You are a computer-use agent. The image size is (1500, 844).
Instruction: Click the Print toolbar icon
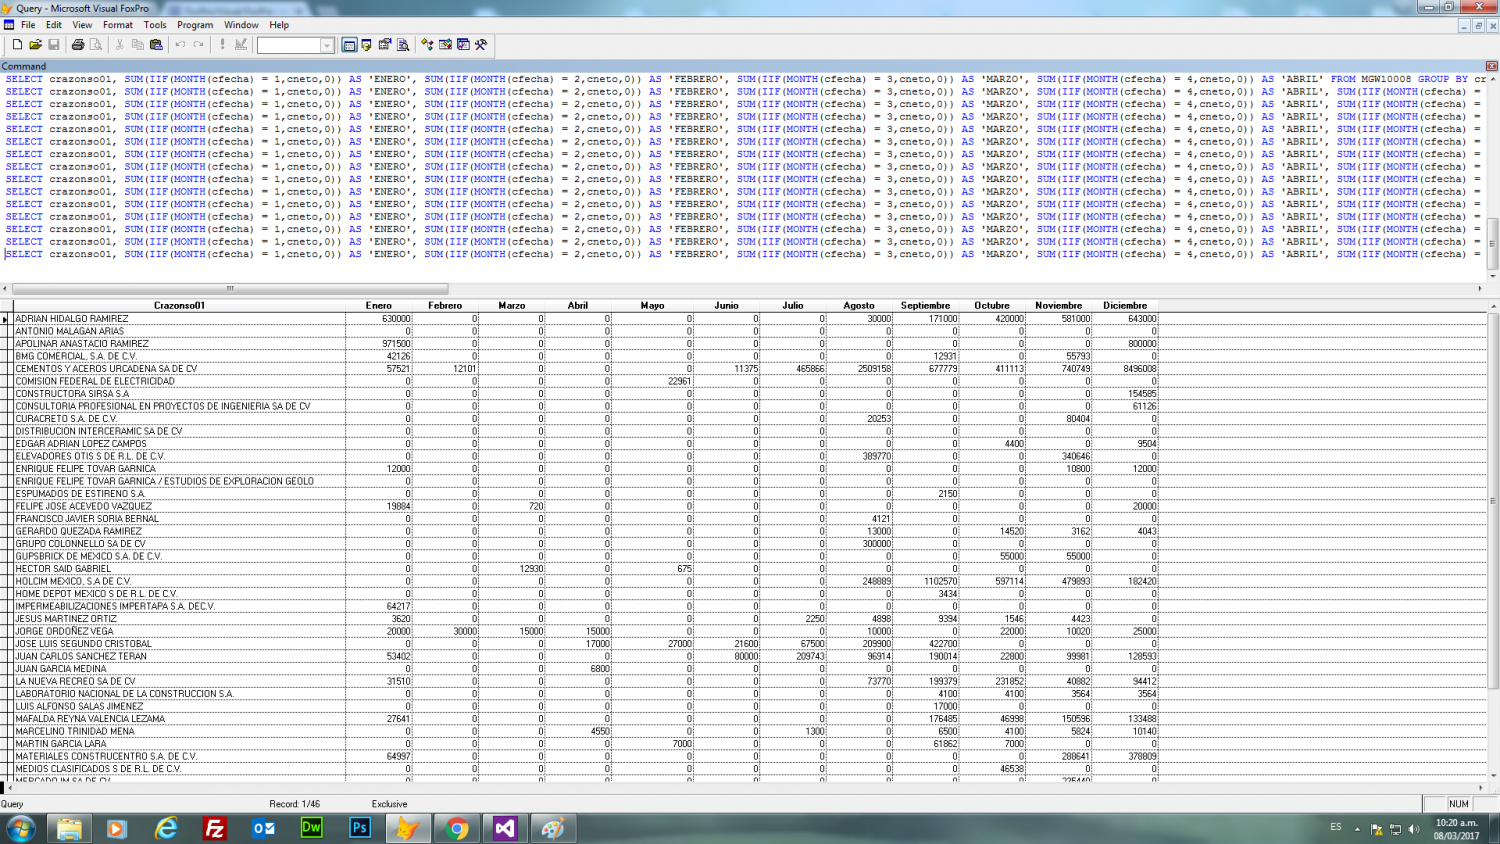point(77,45)
